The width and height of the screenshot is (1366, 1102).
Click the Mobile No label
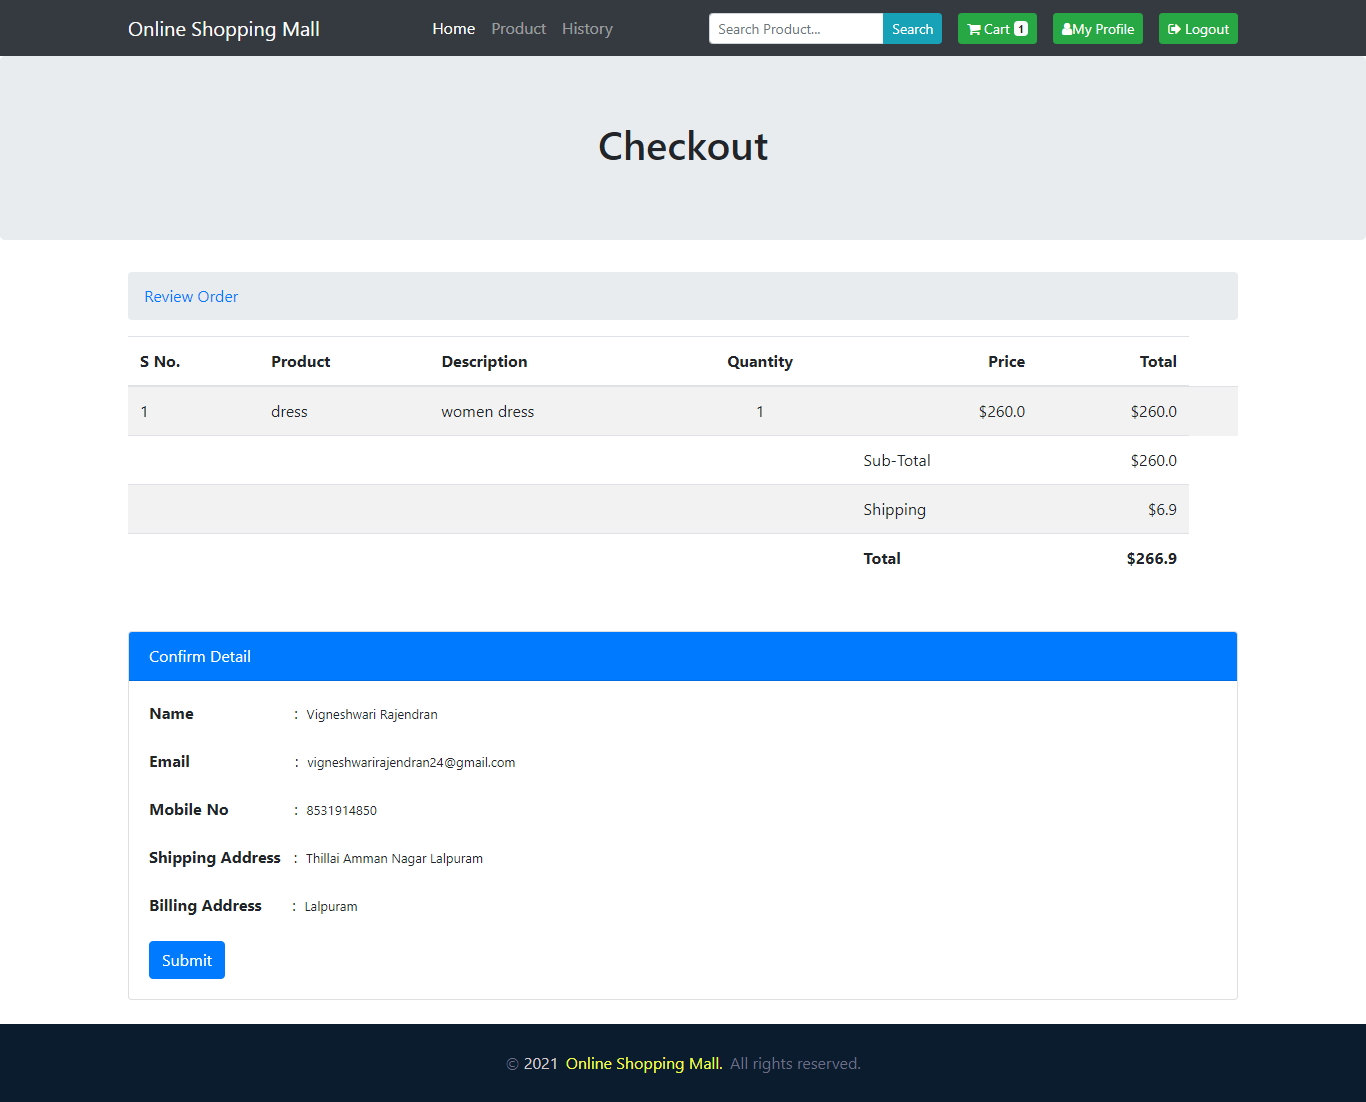pos(189,809)
